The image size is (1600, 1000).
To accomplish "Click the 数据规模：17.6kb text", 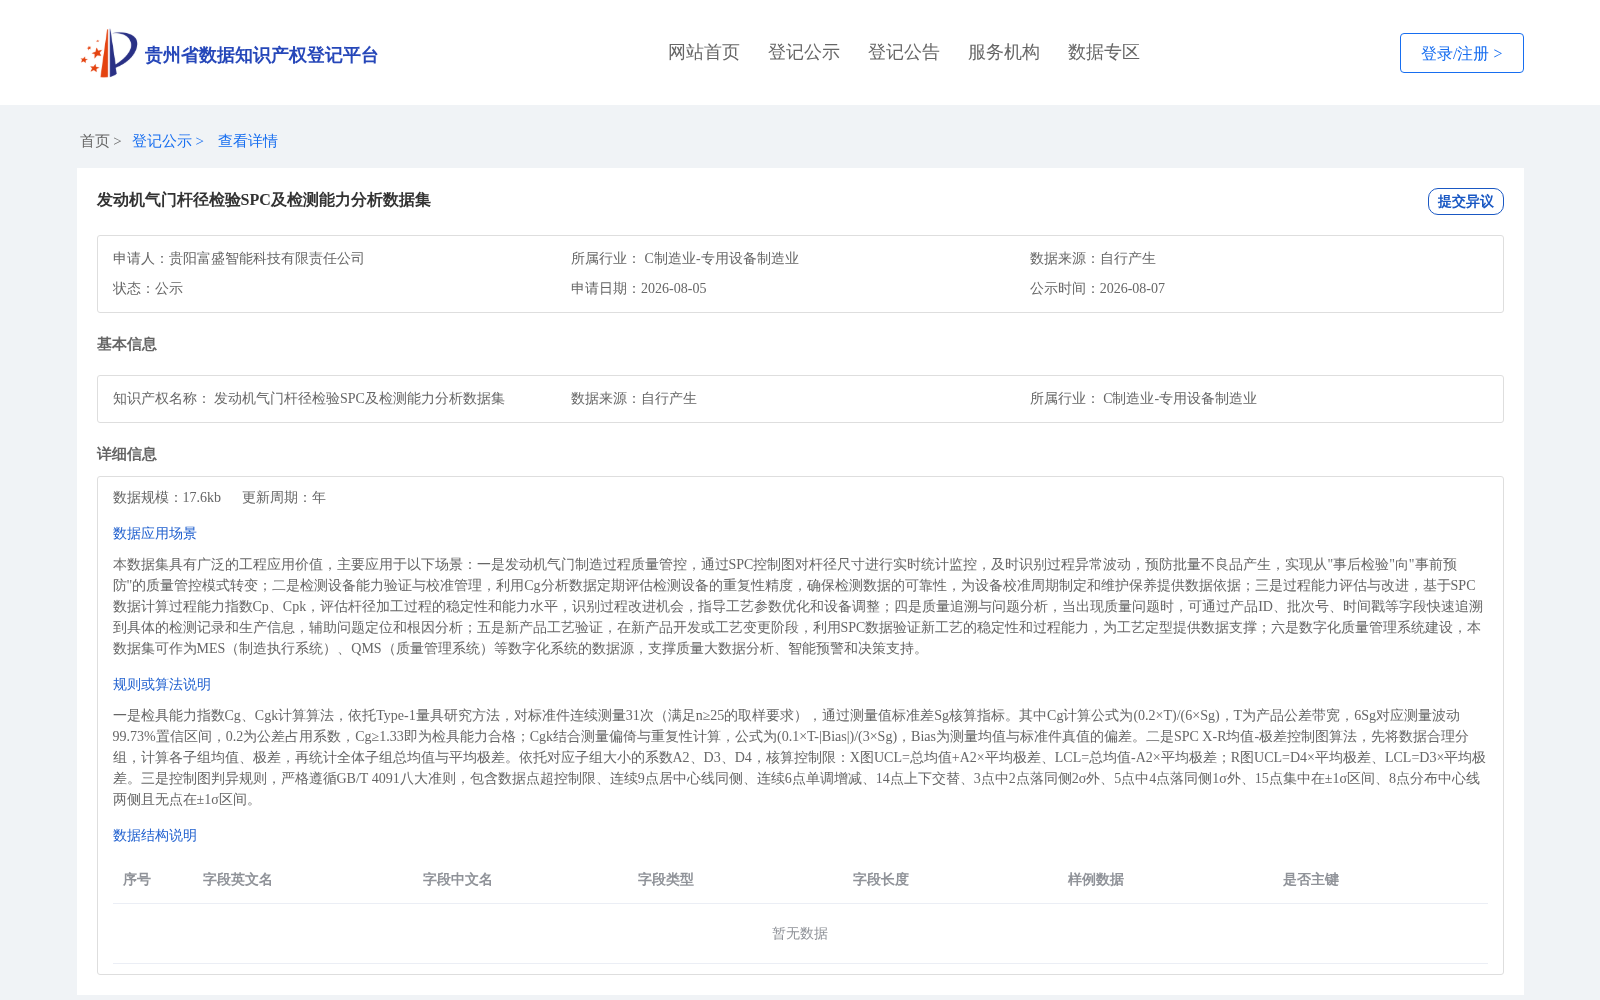I will (167, 497).
